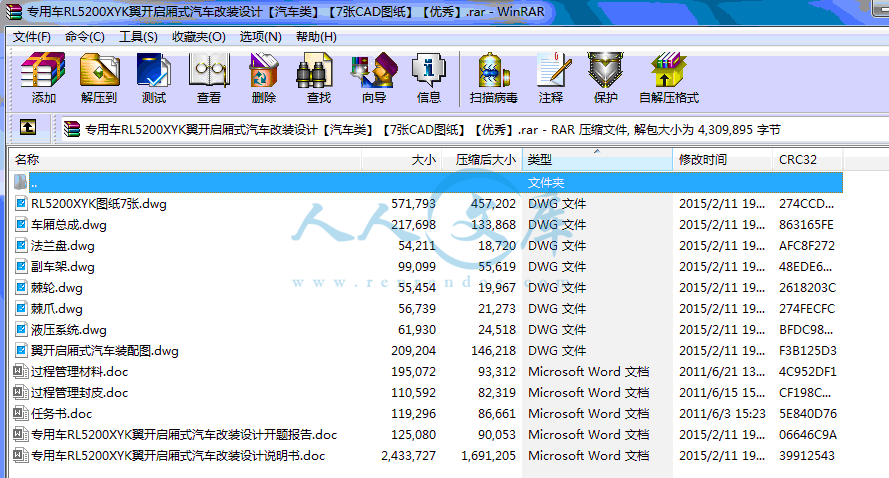The height and width of the screenshot is (478, 889).
Task: Select the parent folder '..' icon
Action: click(x=20, y=182)
